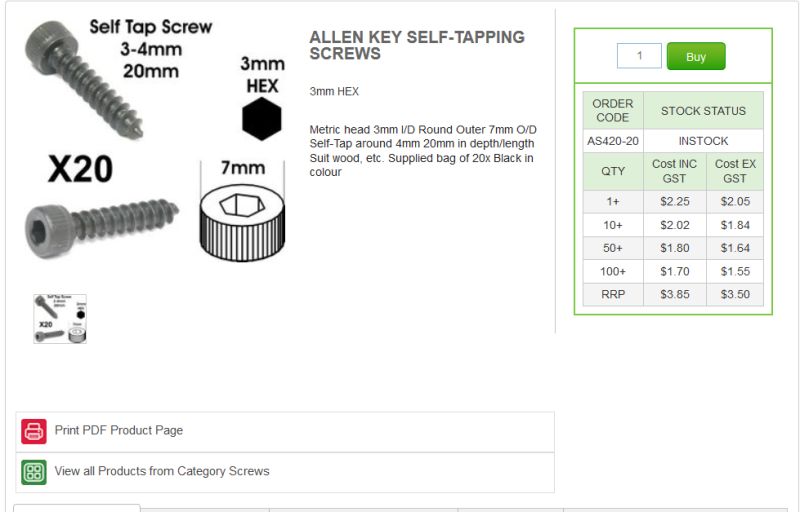
Task: Click the green category grid icon
Action: (x=34, y=472)
